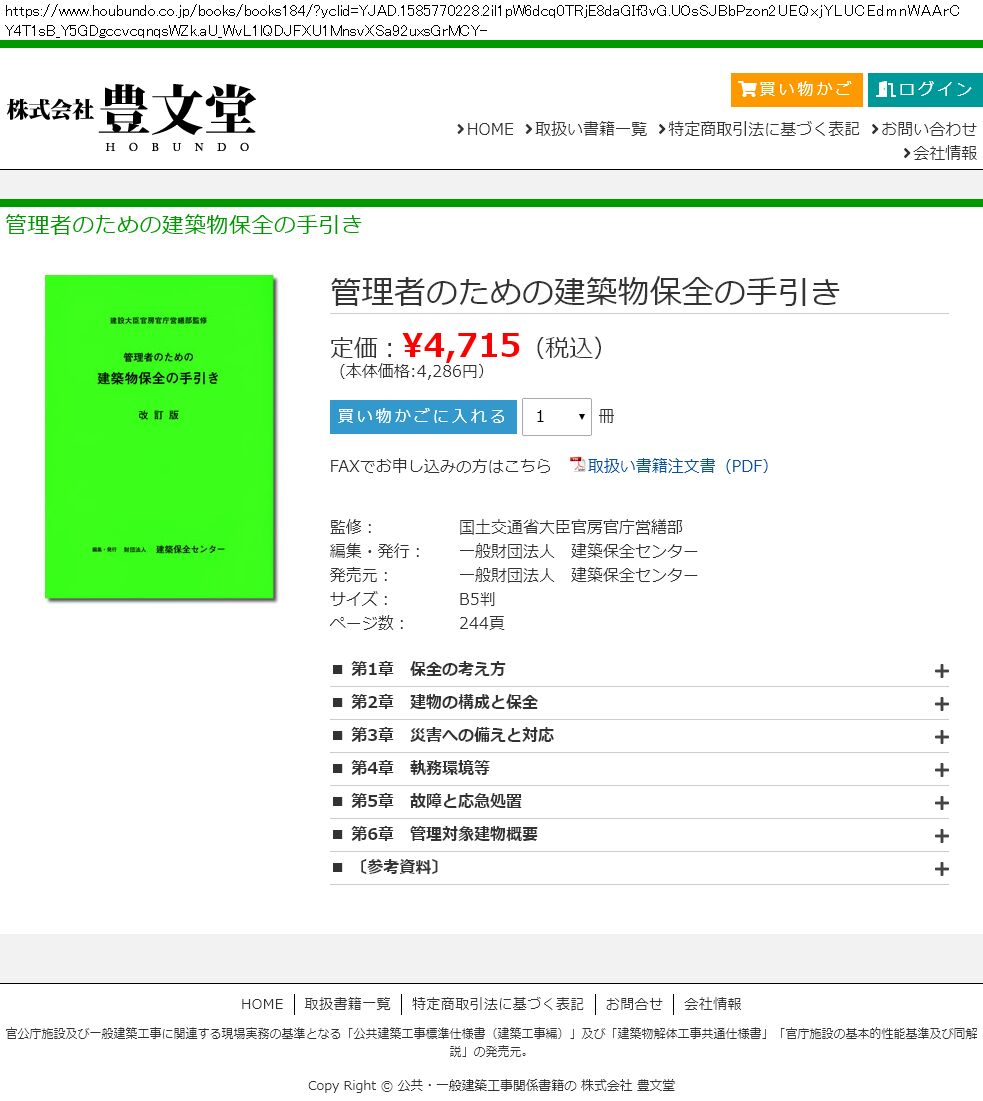Click the Hobundo company logo
This screenshot has height=1101, width=983.
(x=132, y=117)
